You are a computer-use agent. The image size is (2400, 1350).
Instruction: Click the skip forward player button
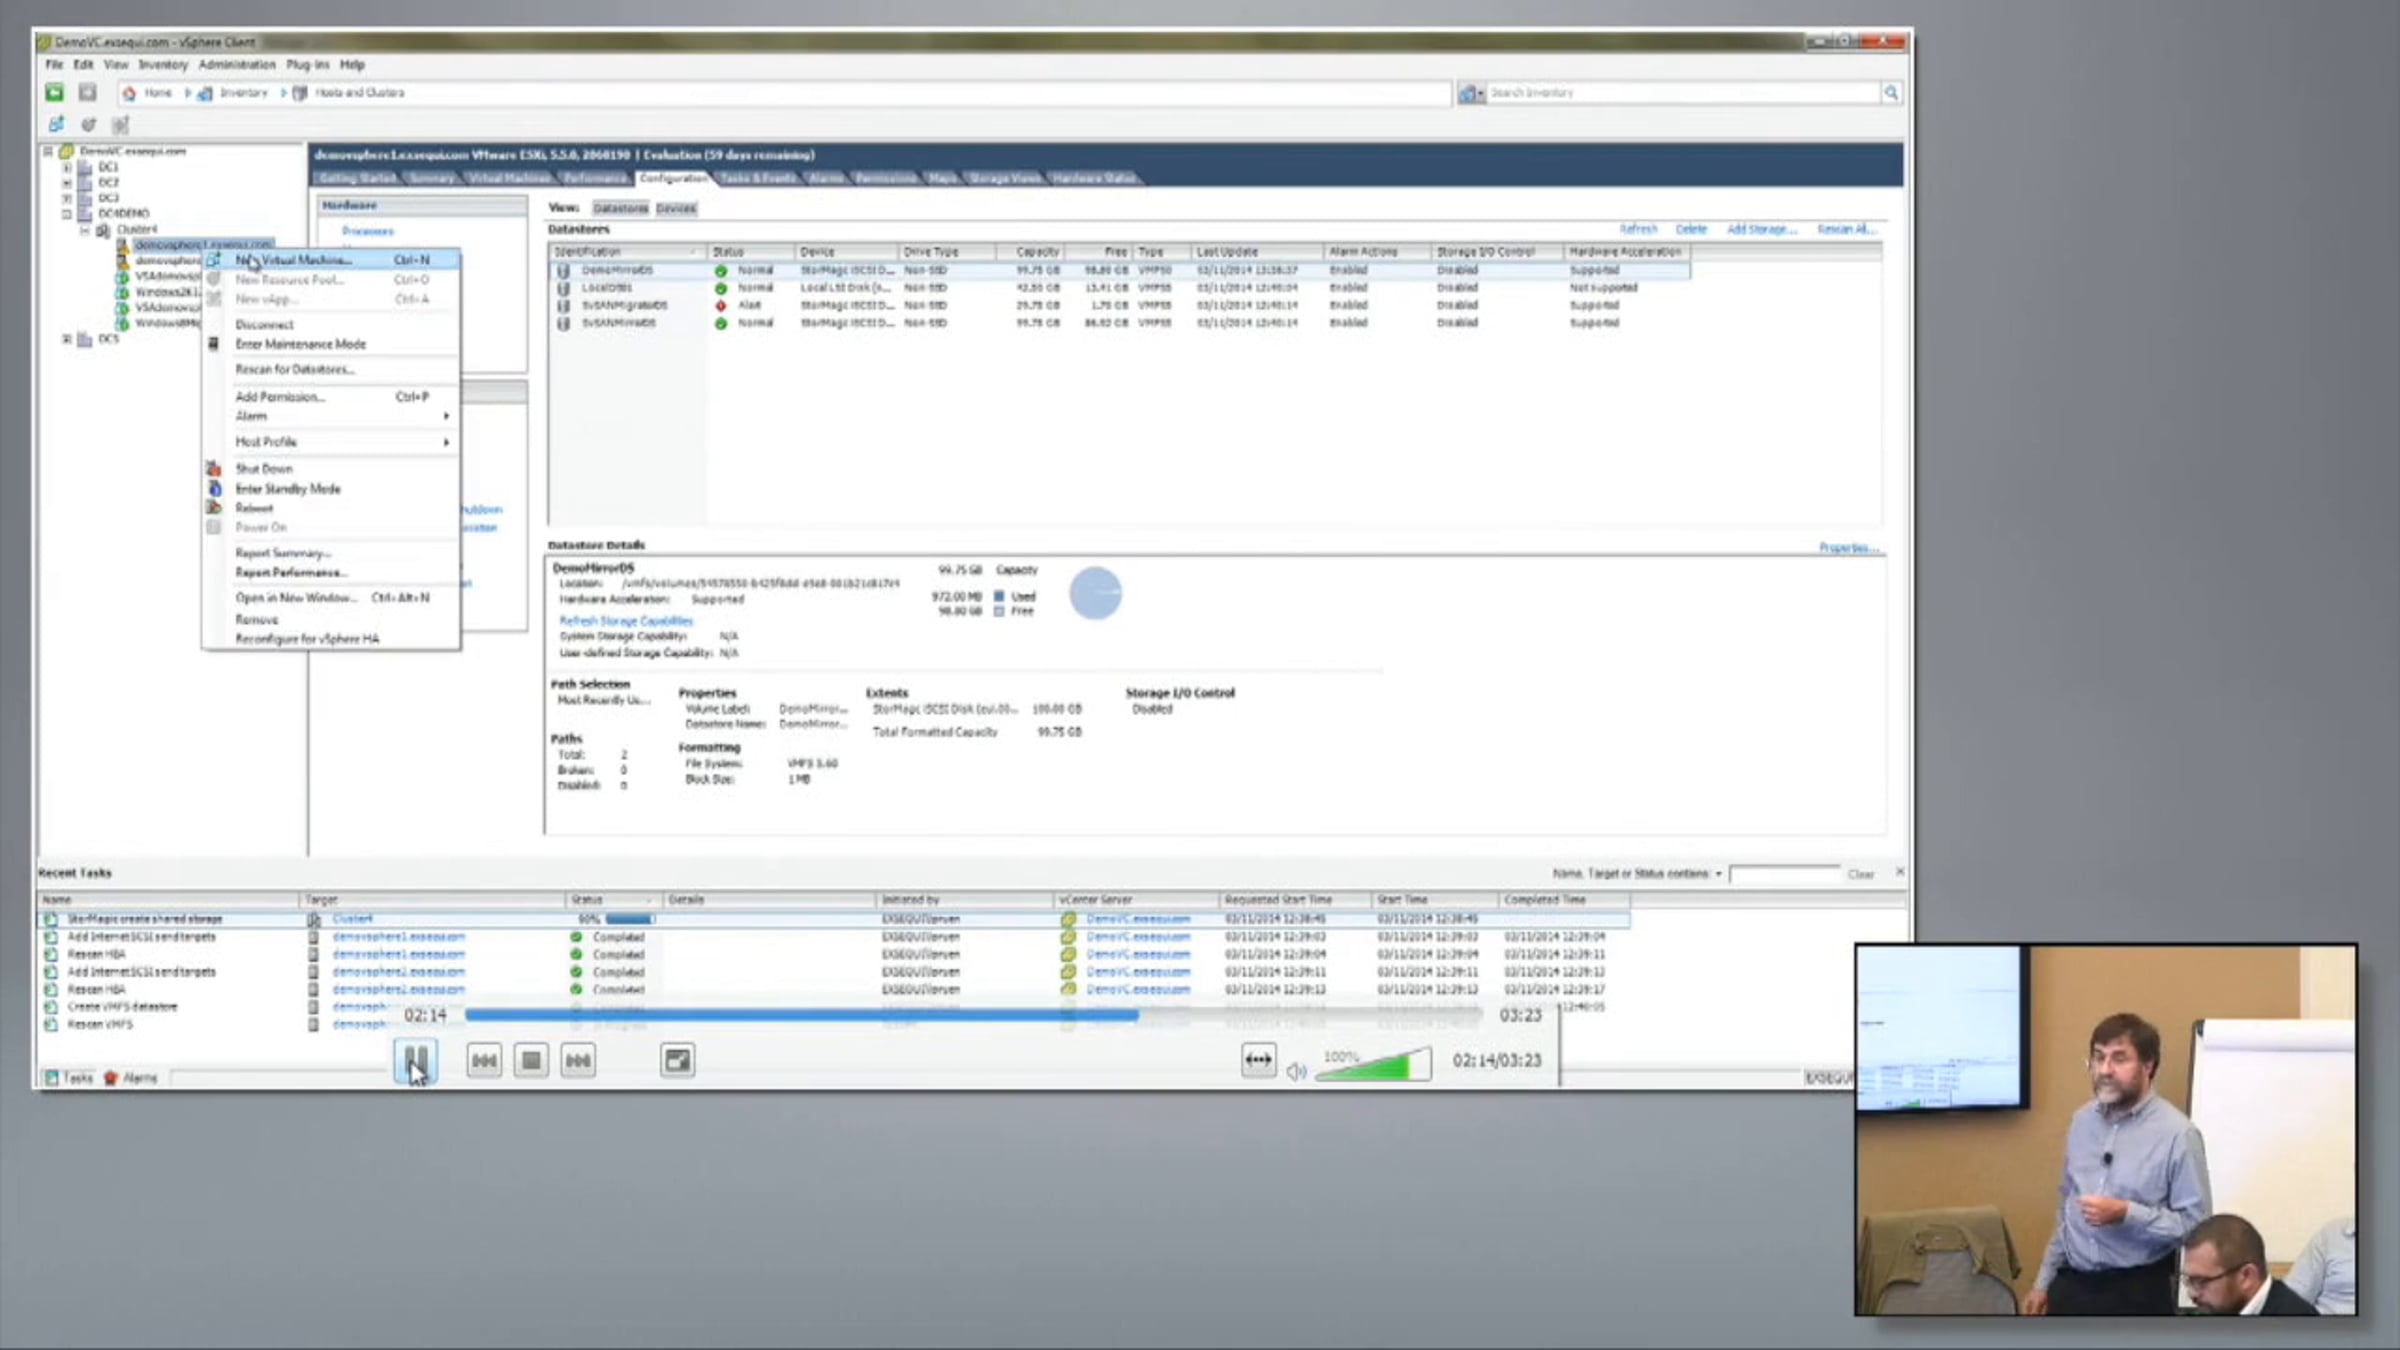pyautogui.click(x=578, y=1060)
